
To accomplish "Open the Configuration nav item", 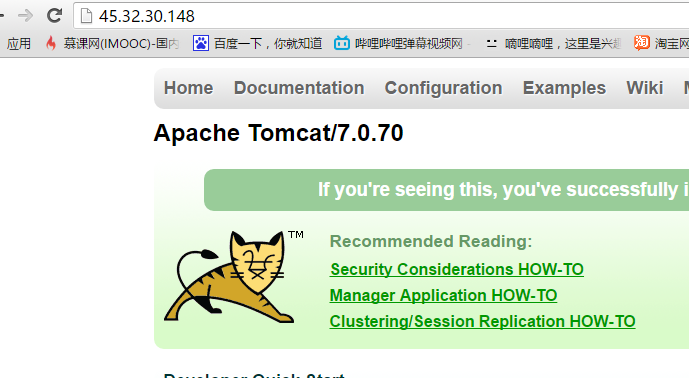I will [x=443, y=88].
